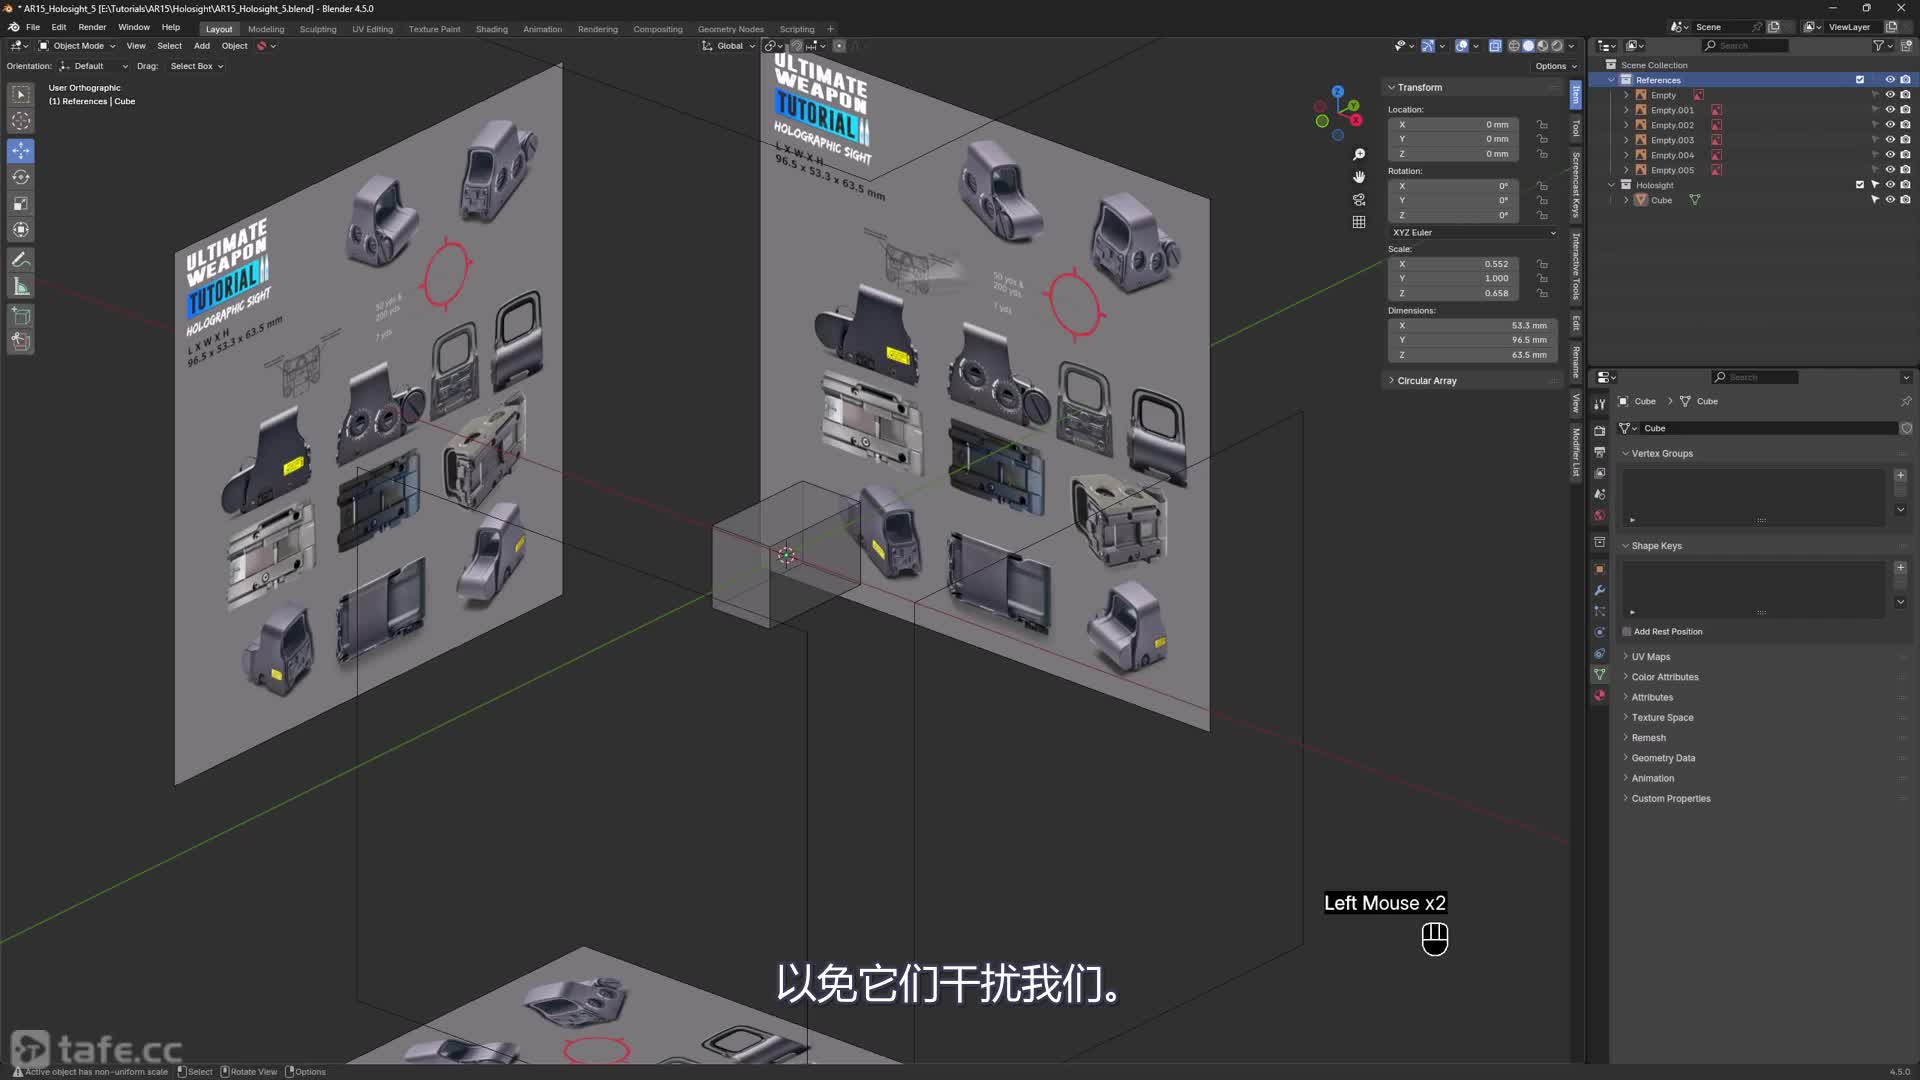1920x1080 pixels.
Task: Switch to rendered viewport shading
Action: pos(1557,45)
